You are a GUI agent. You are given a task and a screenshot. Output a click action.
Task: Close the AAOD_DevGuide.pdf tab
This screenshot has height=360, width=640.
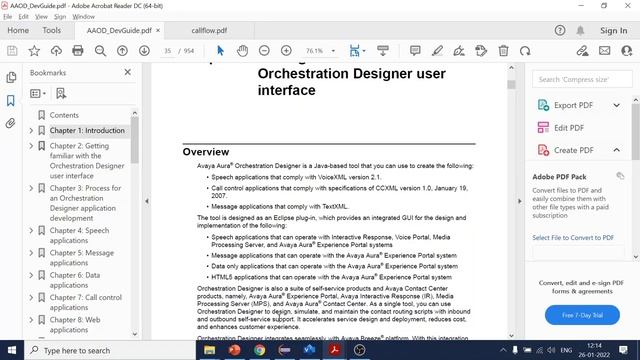(158, 31)
